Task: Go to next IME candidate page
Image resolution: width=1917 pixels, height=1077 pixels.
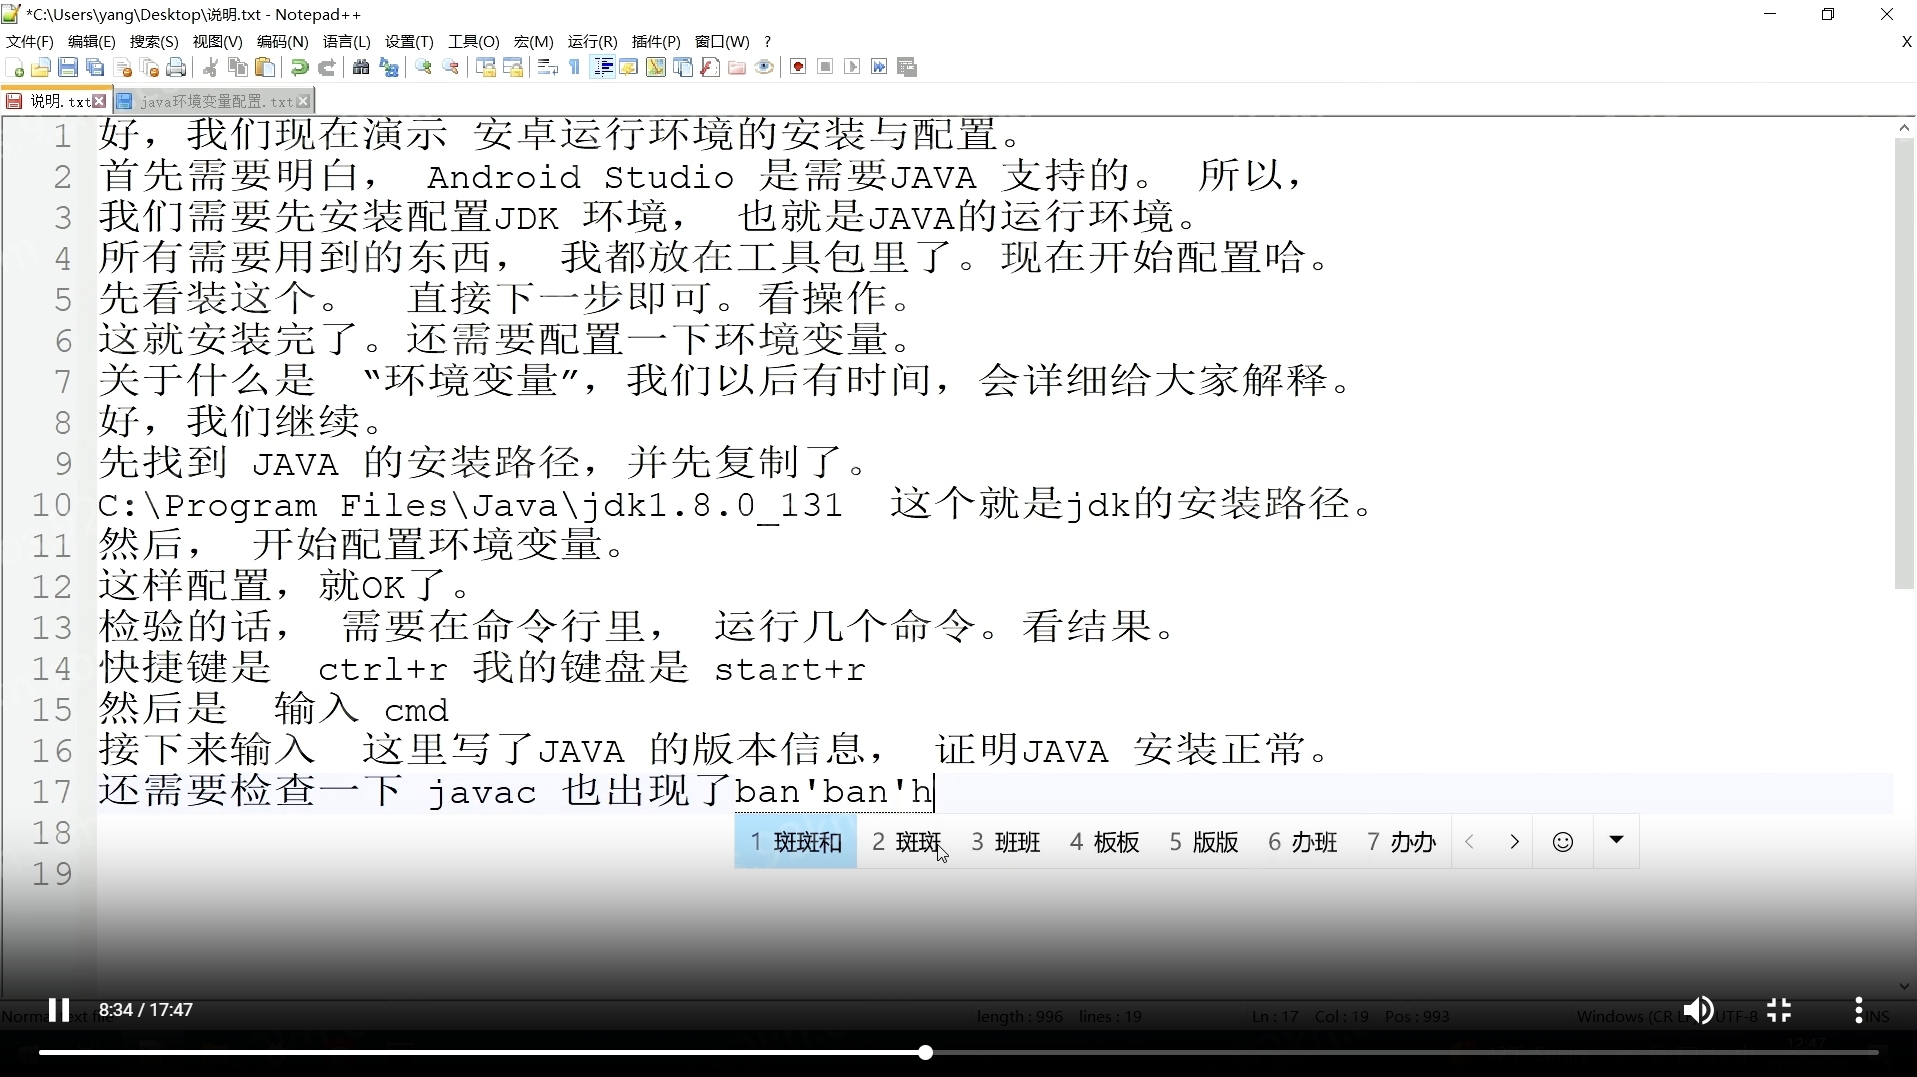Action: [1514, 842]
